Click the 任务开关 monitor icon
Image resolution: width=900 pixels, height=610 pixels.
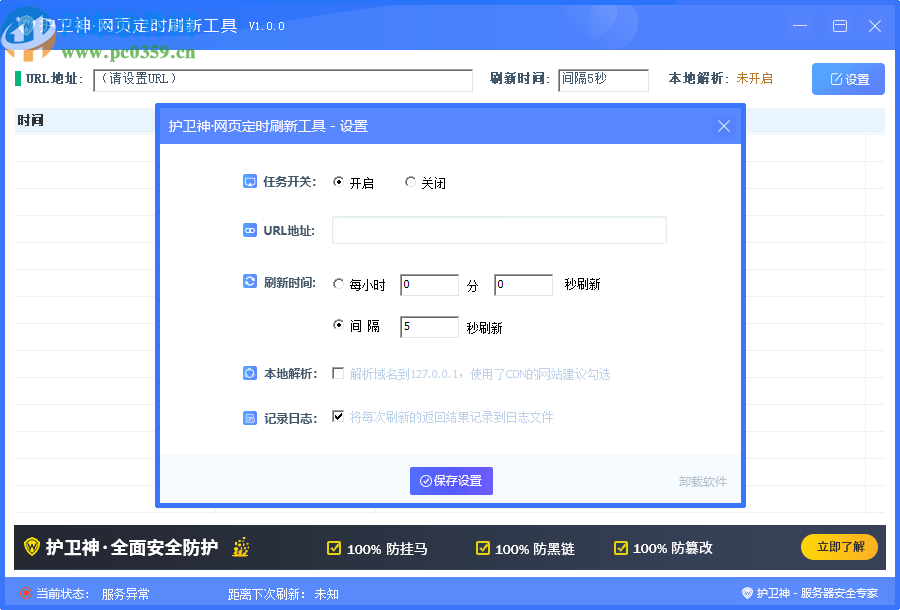point(248,181)
